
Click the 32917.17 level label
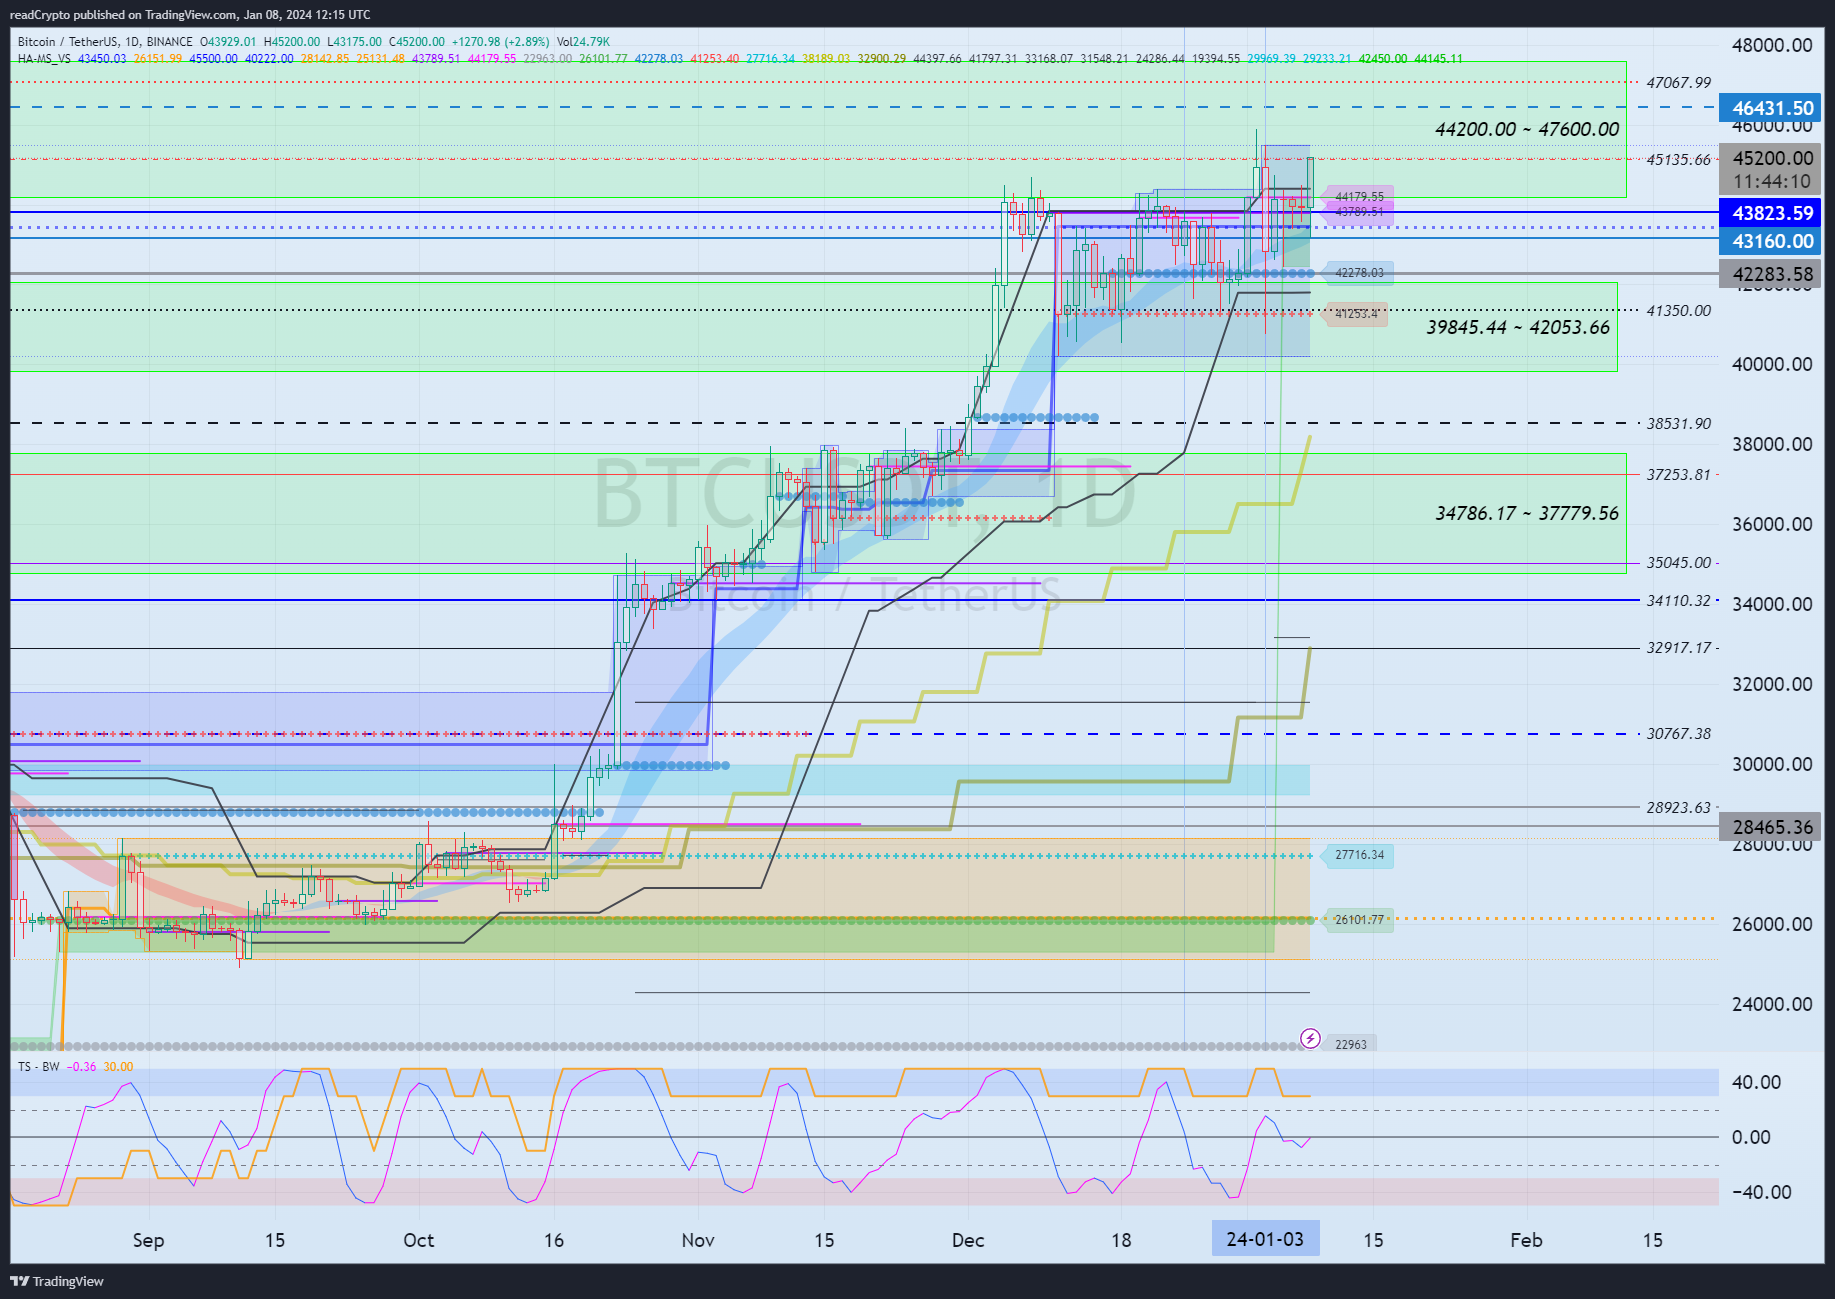click(x=1679, y=648)
